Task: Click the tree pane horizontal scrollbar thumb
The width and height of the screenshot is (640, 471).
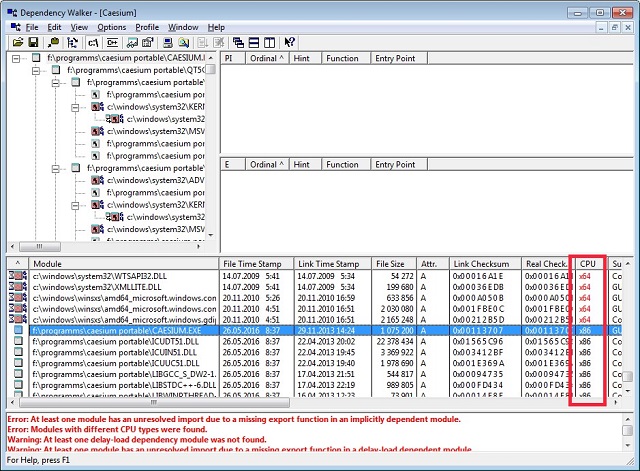Action: pos(40,247)
